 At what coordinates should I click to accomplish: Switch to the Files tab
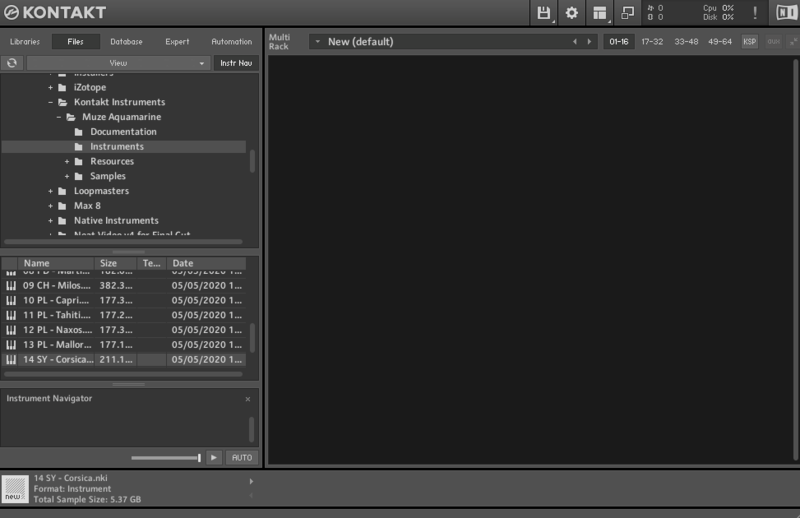[76, 42]
